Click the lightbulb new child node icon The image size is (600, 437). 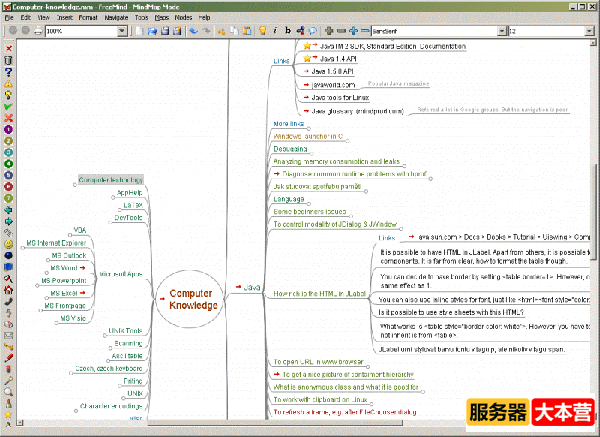tap(262, 31)
